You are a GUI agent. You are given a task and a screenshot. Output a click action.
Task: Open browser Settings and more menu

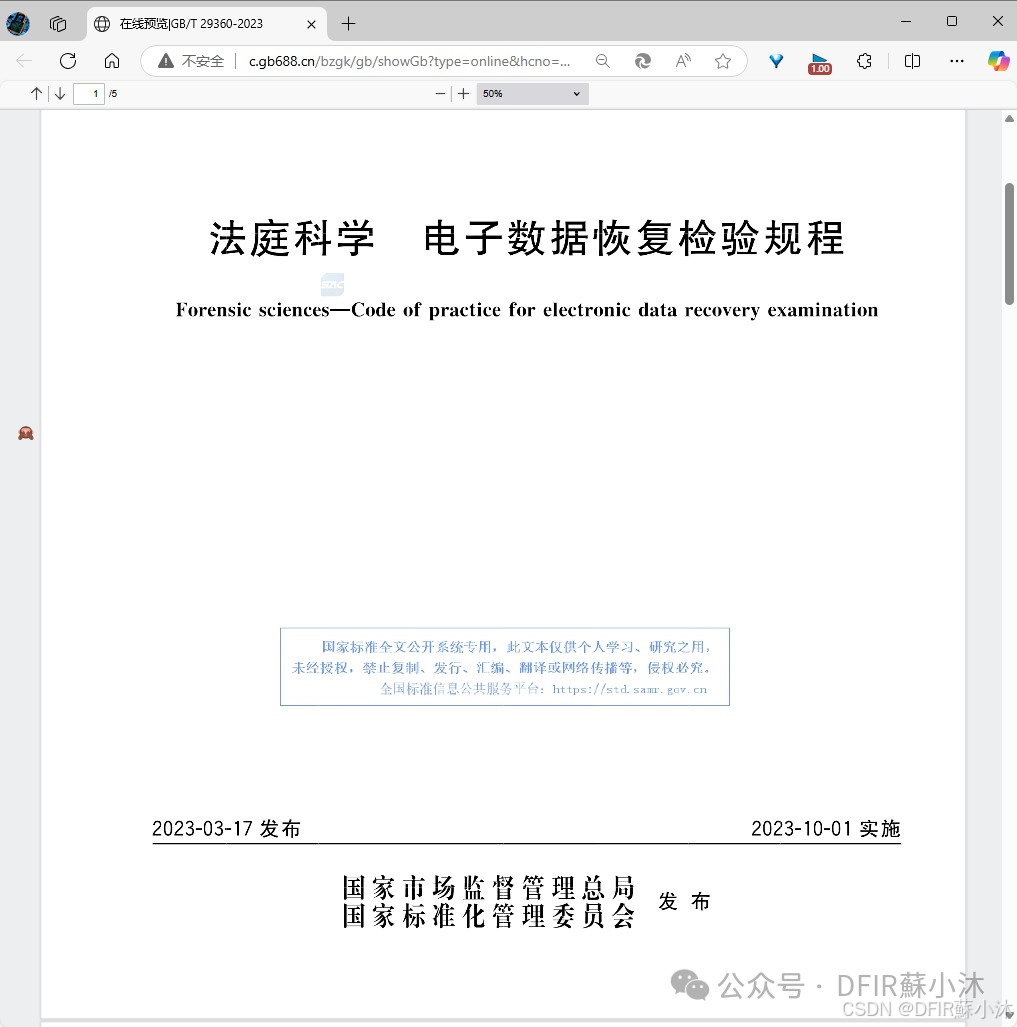[957, 61]
